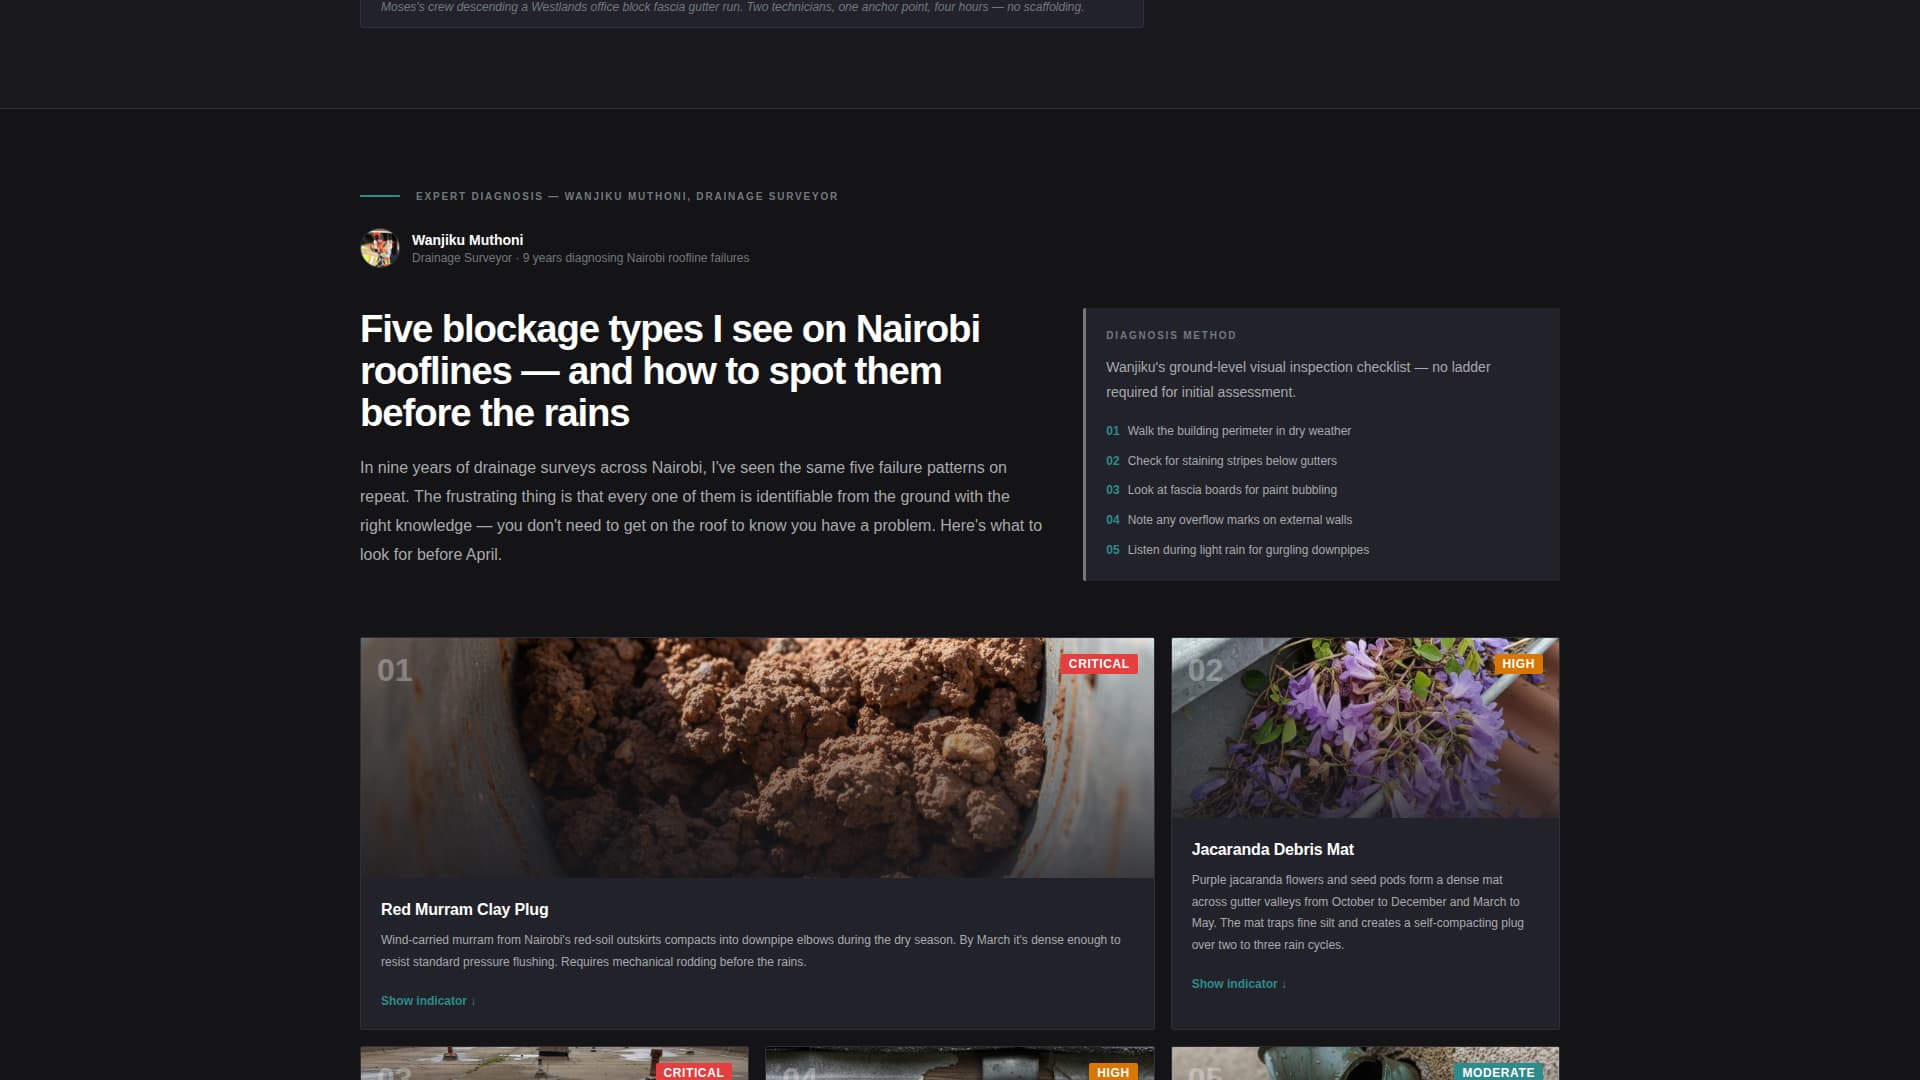
Task: Open the Red Murram clay photo
Action: coord(757,758)
